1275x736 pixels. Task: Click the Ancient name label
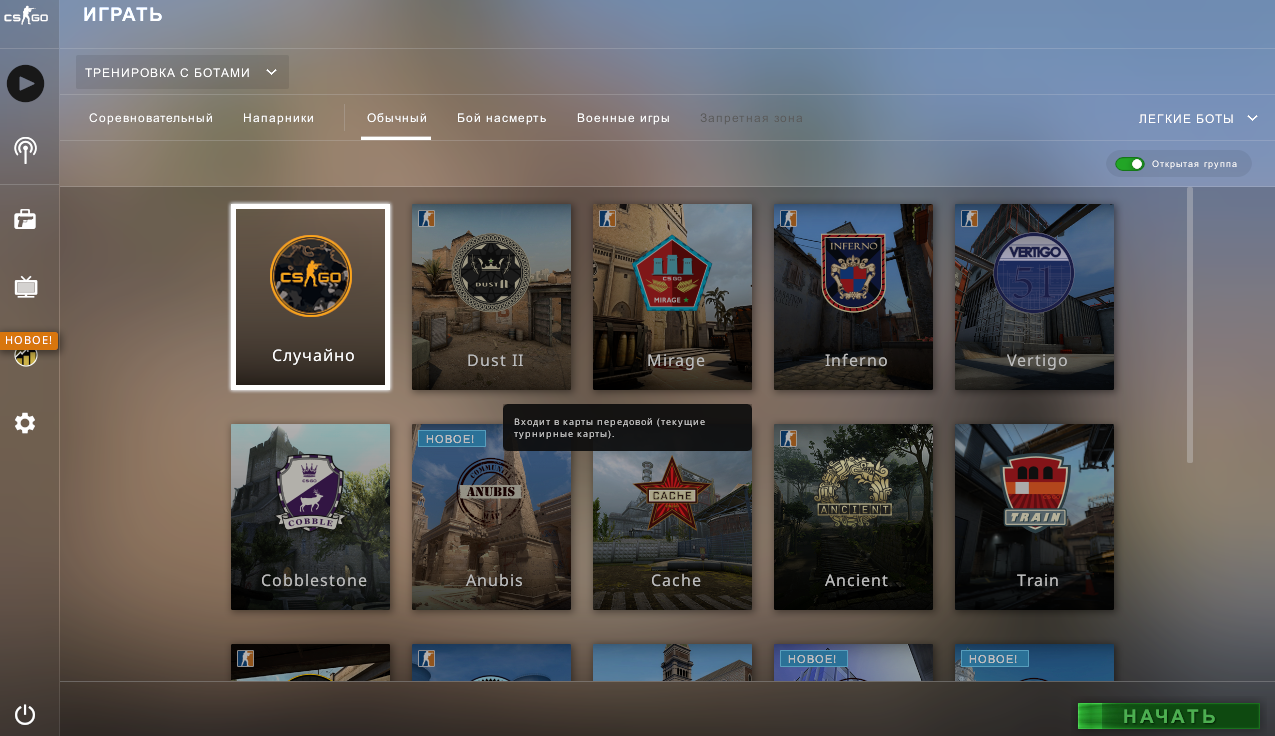856,580
